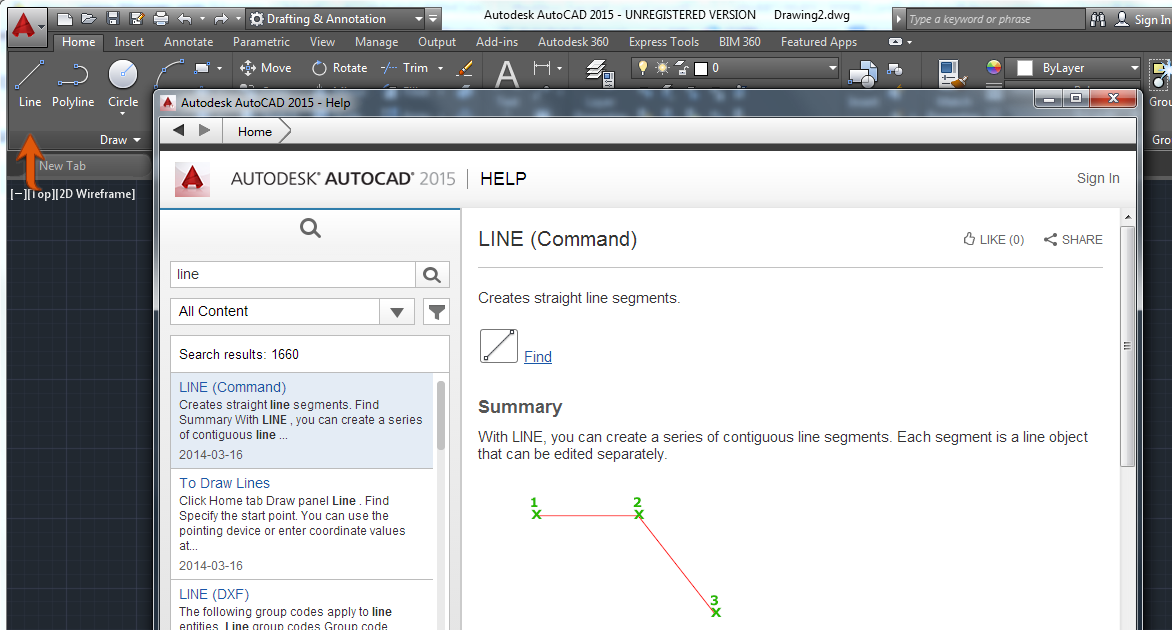
Task: Select the Polyline tool
Action: click(x=72, y=80)
